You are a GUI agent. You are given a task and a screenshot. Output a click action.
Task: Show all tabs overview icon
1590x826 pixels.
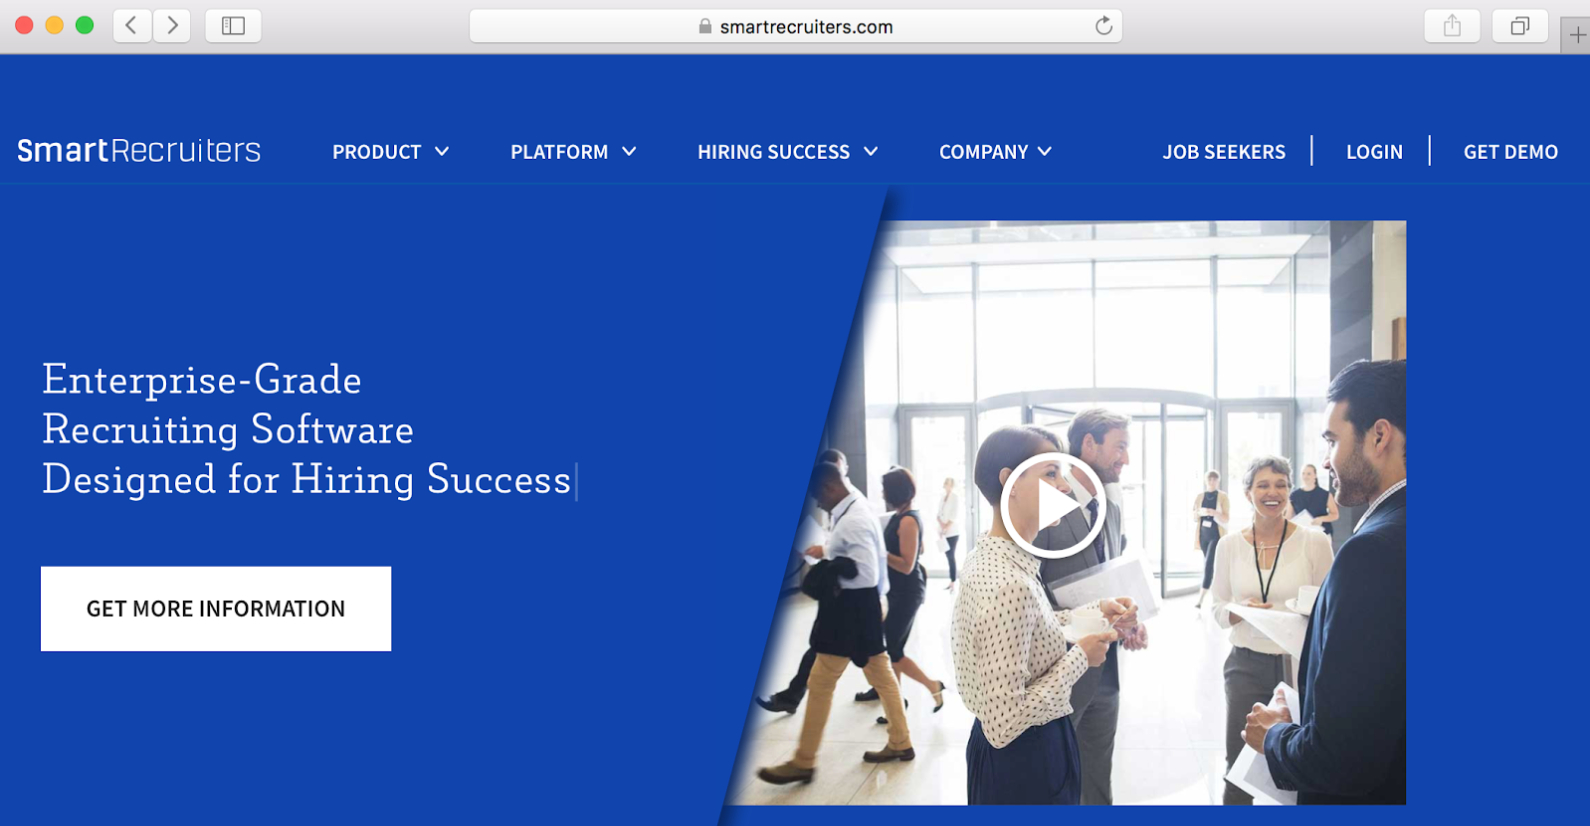[x=1520, y=26]
